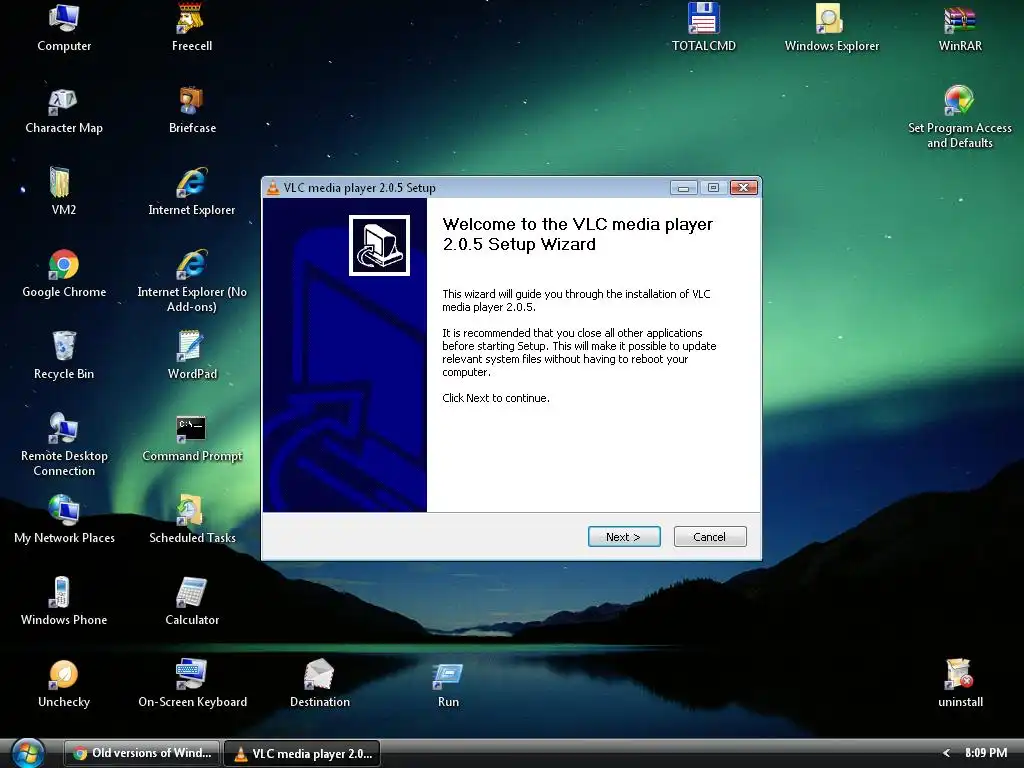
Task: Click the installer graphic in the setup wizard
Action: click(379, 246)
